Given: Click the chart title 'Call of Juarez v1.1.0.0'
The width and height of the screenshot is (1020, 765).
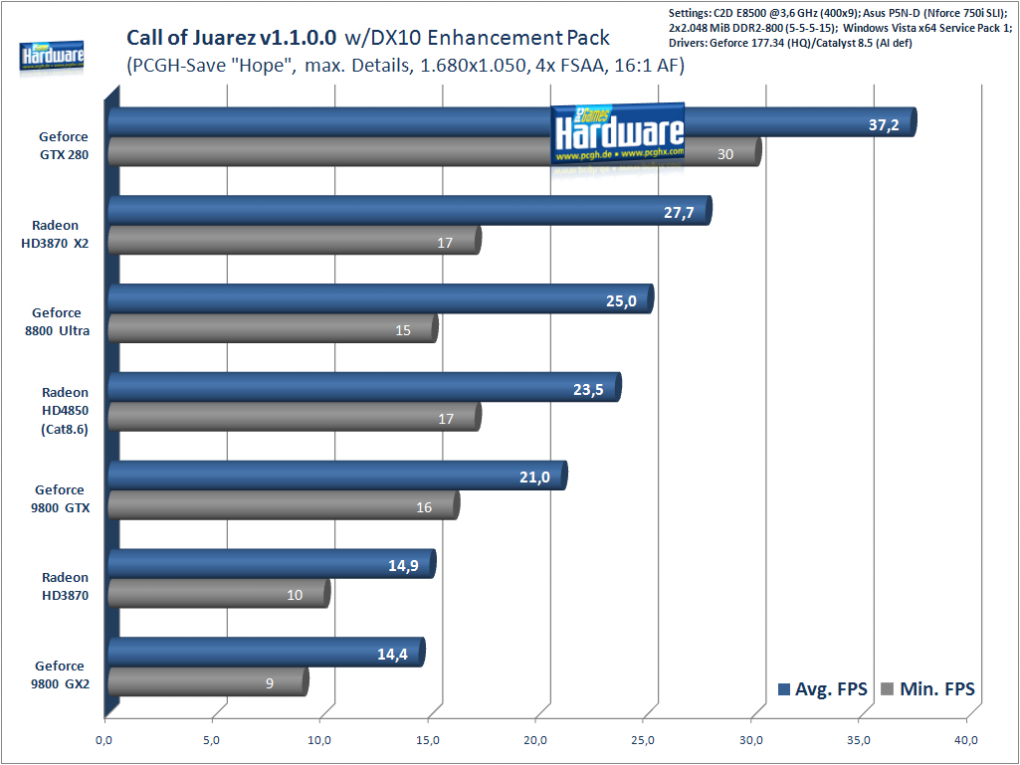Looking at the screenshot, I should (231, 38).
